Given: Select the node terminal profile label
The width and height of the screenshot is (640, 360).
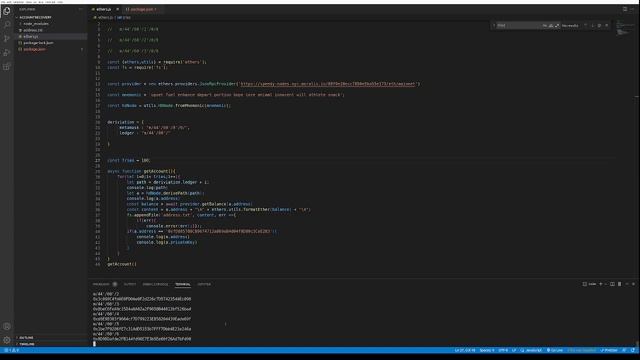Looking at the screenshot, I should coord(589,284).
